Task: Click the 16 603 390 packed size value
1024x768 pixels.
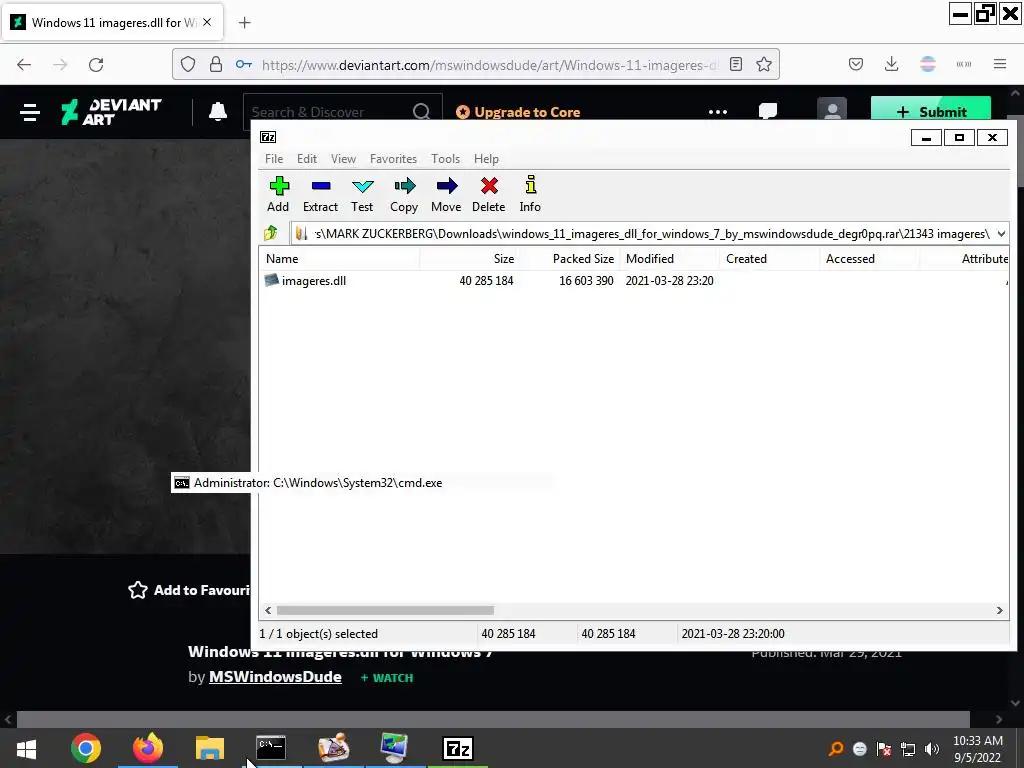Action: pos(586,281)
